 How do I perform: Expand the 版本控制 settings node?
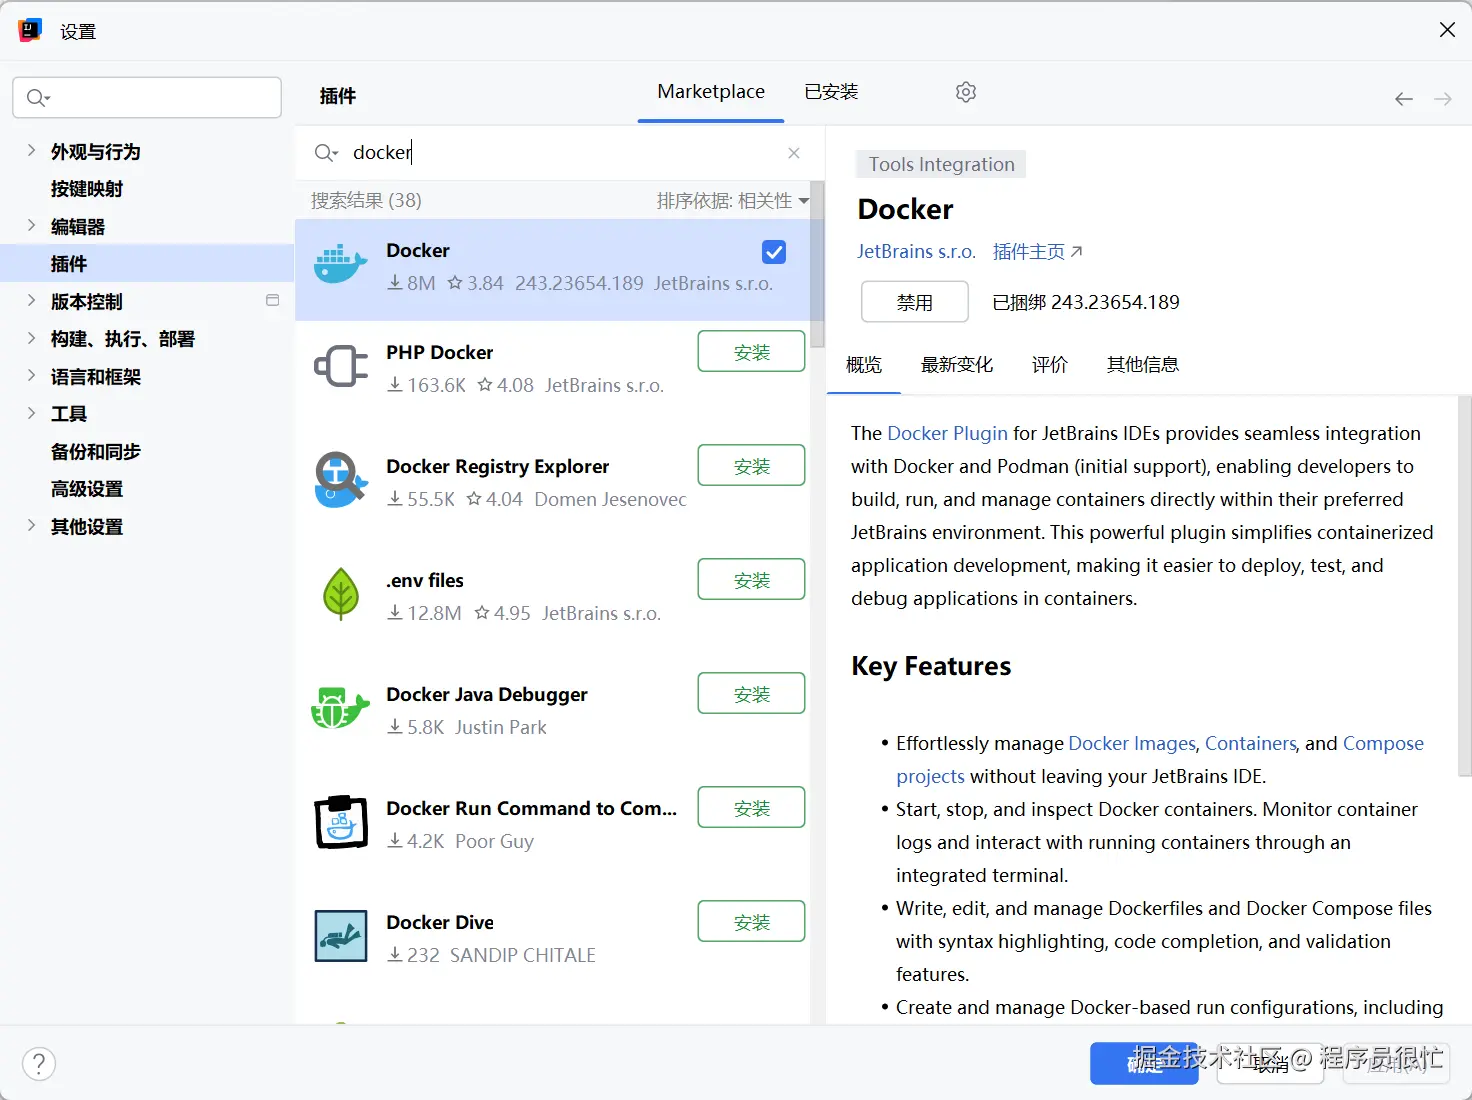click(31, 301)
